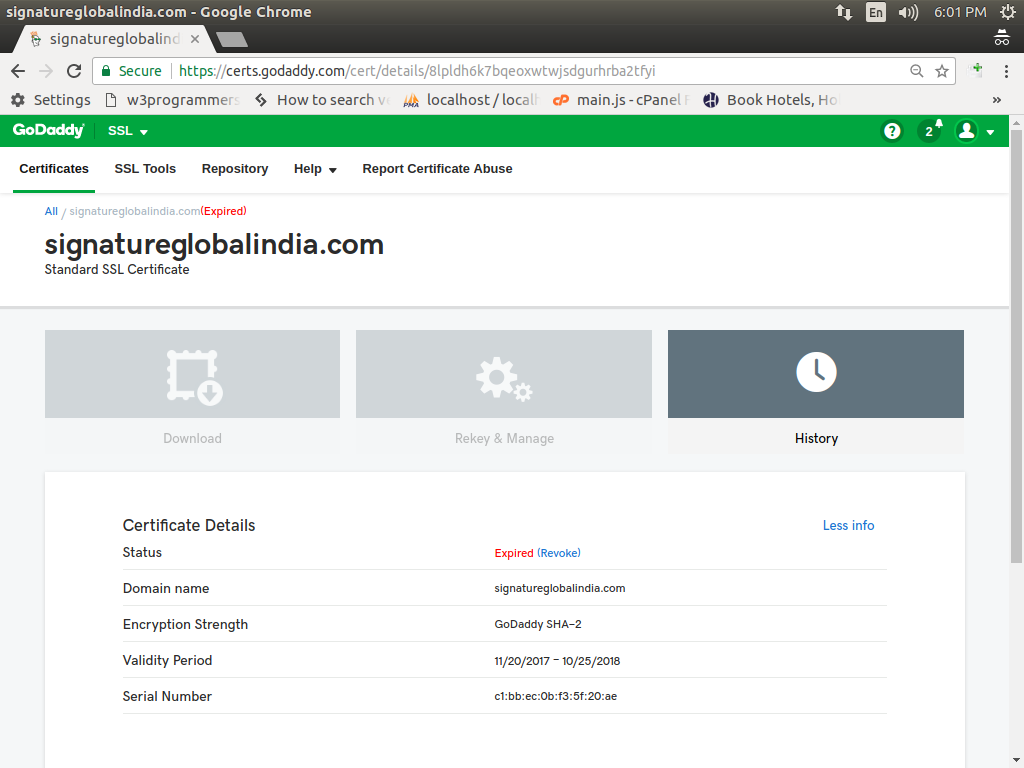The height and width of the screenshot is (768, 1024).
Task: Click the Revoke link next to Expired
Action: pos(559,553)
